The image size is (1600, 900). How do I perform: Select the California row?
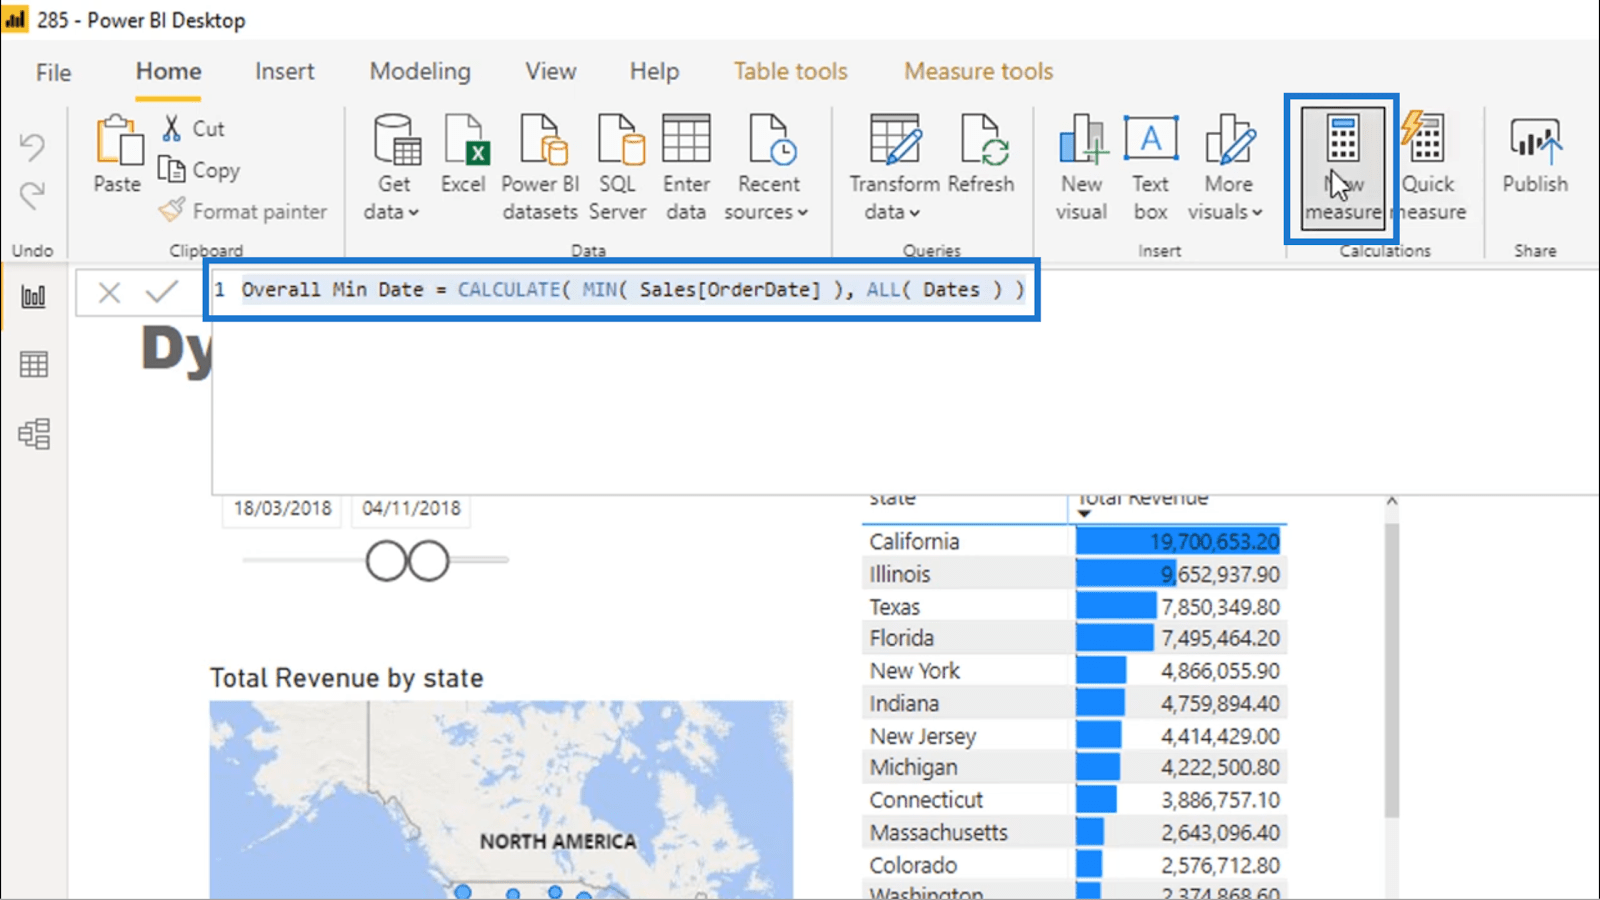coord(1074,541)
